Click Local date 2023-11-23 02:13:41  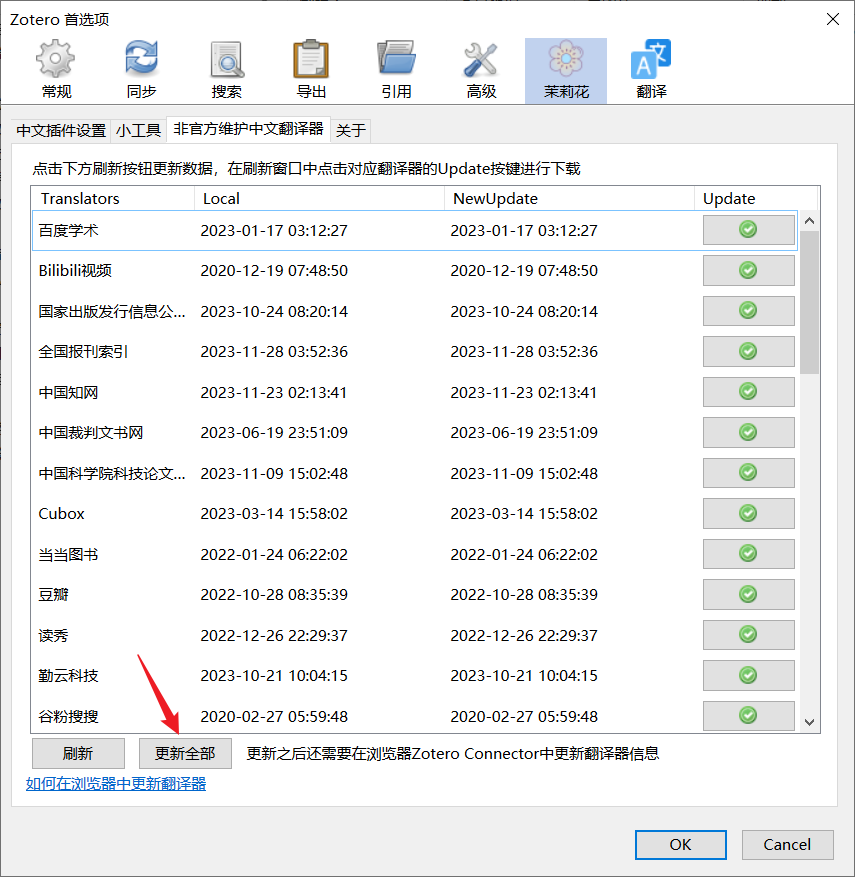tap(274, 393)
